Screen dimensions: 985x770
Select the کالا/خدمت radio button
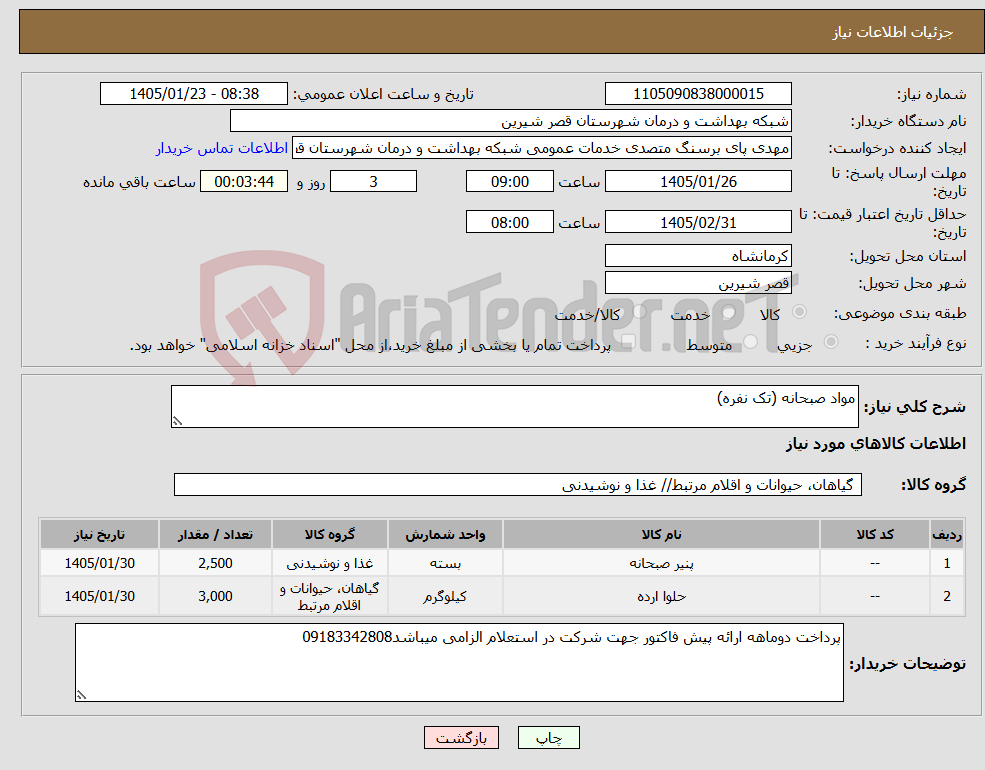[x=639, y=312]
